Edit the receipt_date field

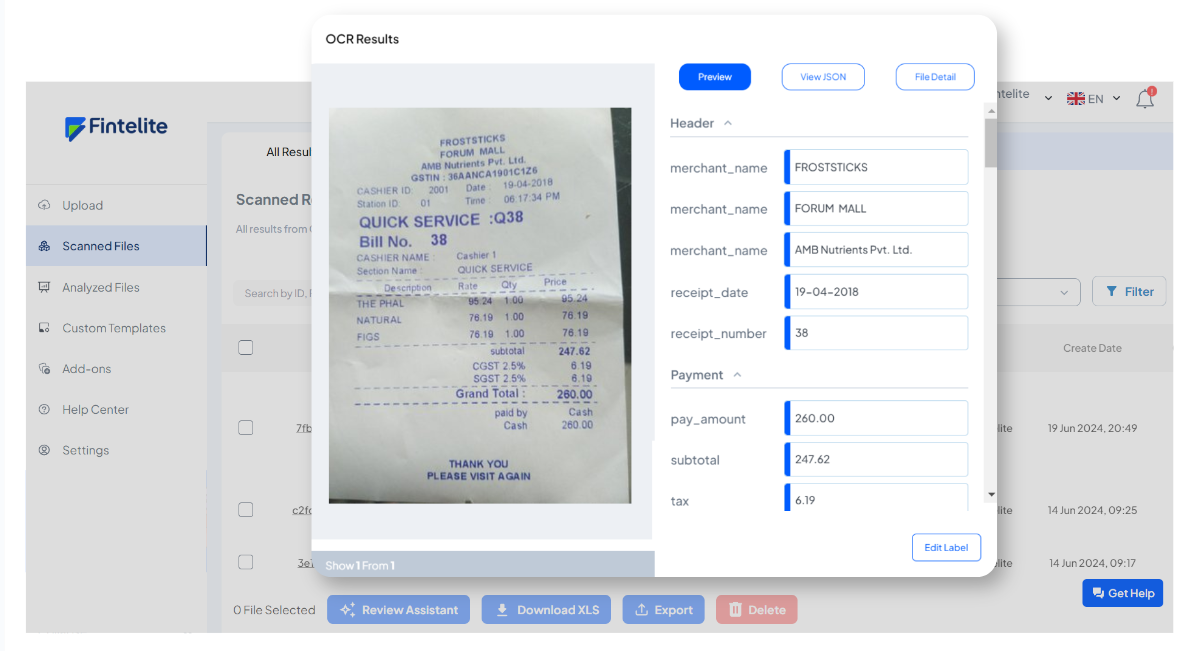pyautogui.click(x=876, y=292)
